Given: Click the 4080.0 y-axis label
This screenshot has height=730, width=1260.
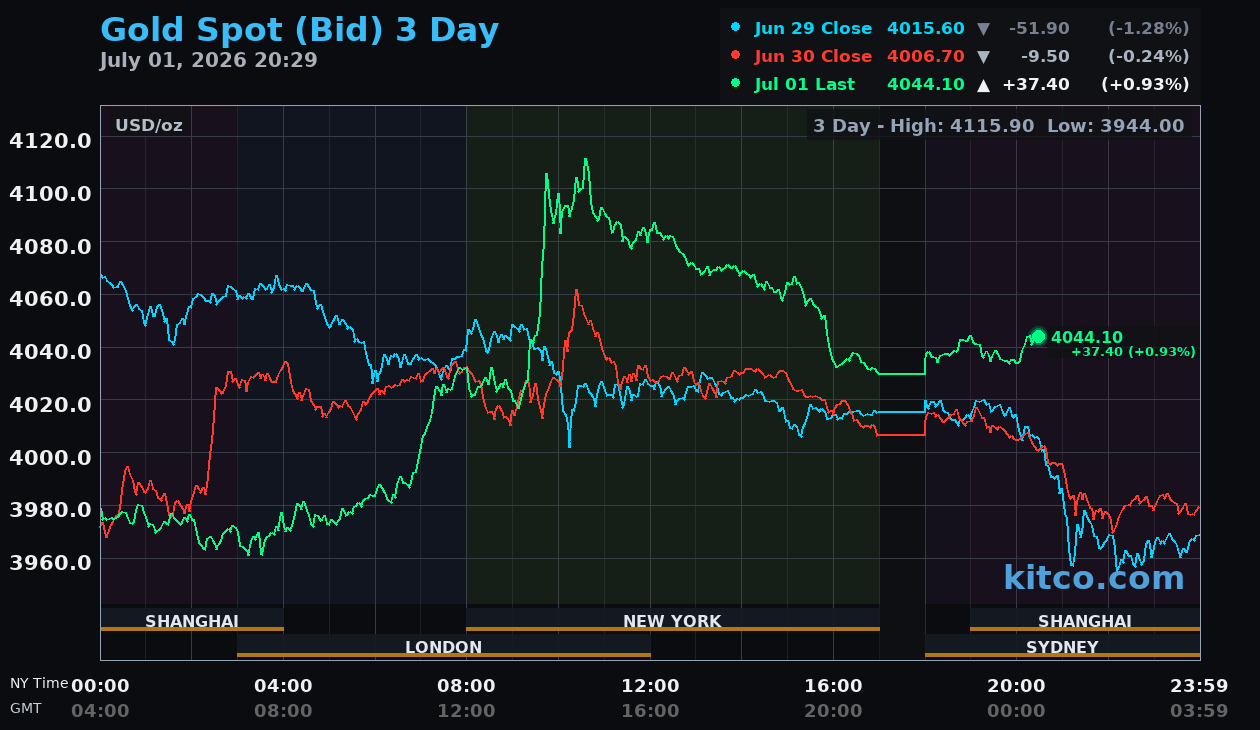Looking at the screenshot, I should 50,245.
